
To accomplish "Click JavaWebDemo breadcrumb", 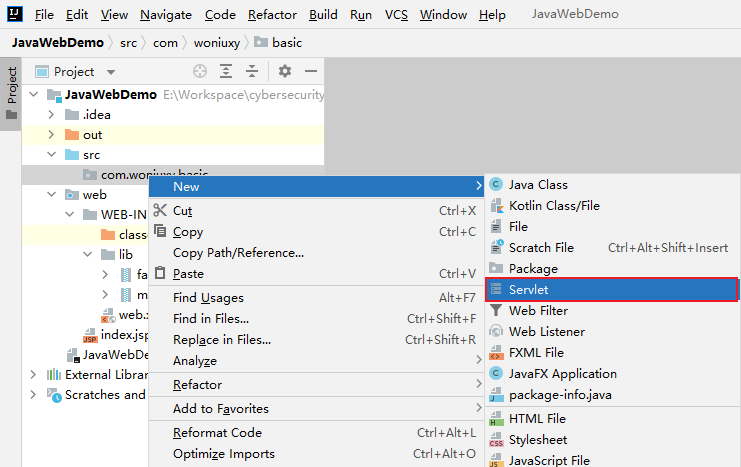I will [58, 43].
